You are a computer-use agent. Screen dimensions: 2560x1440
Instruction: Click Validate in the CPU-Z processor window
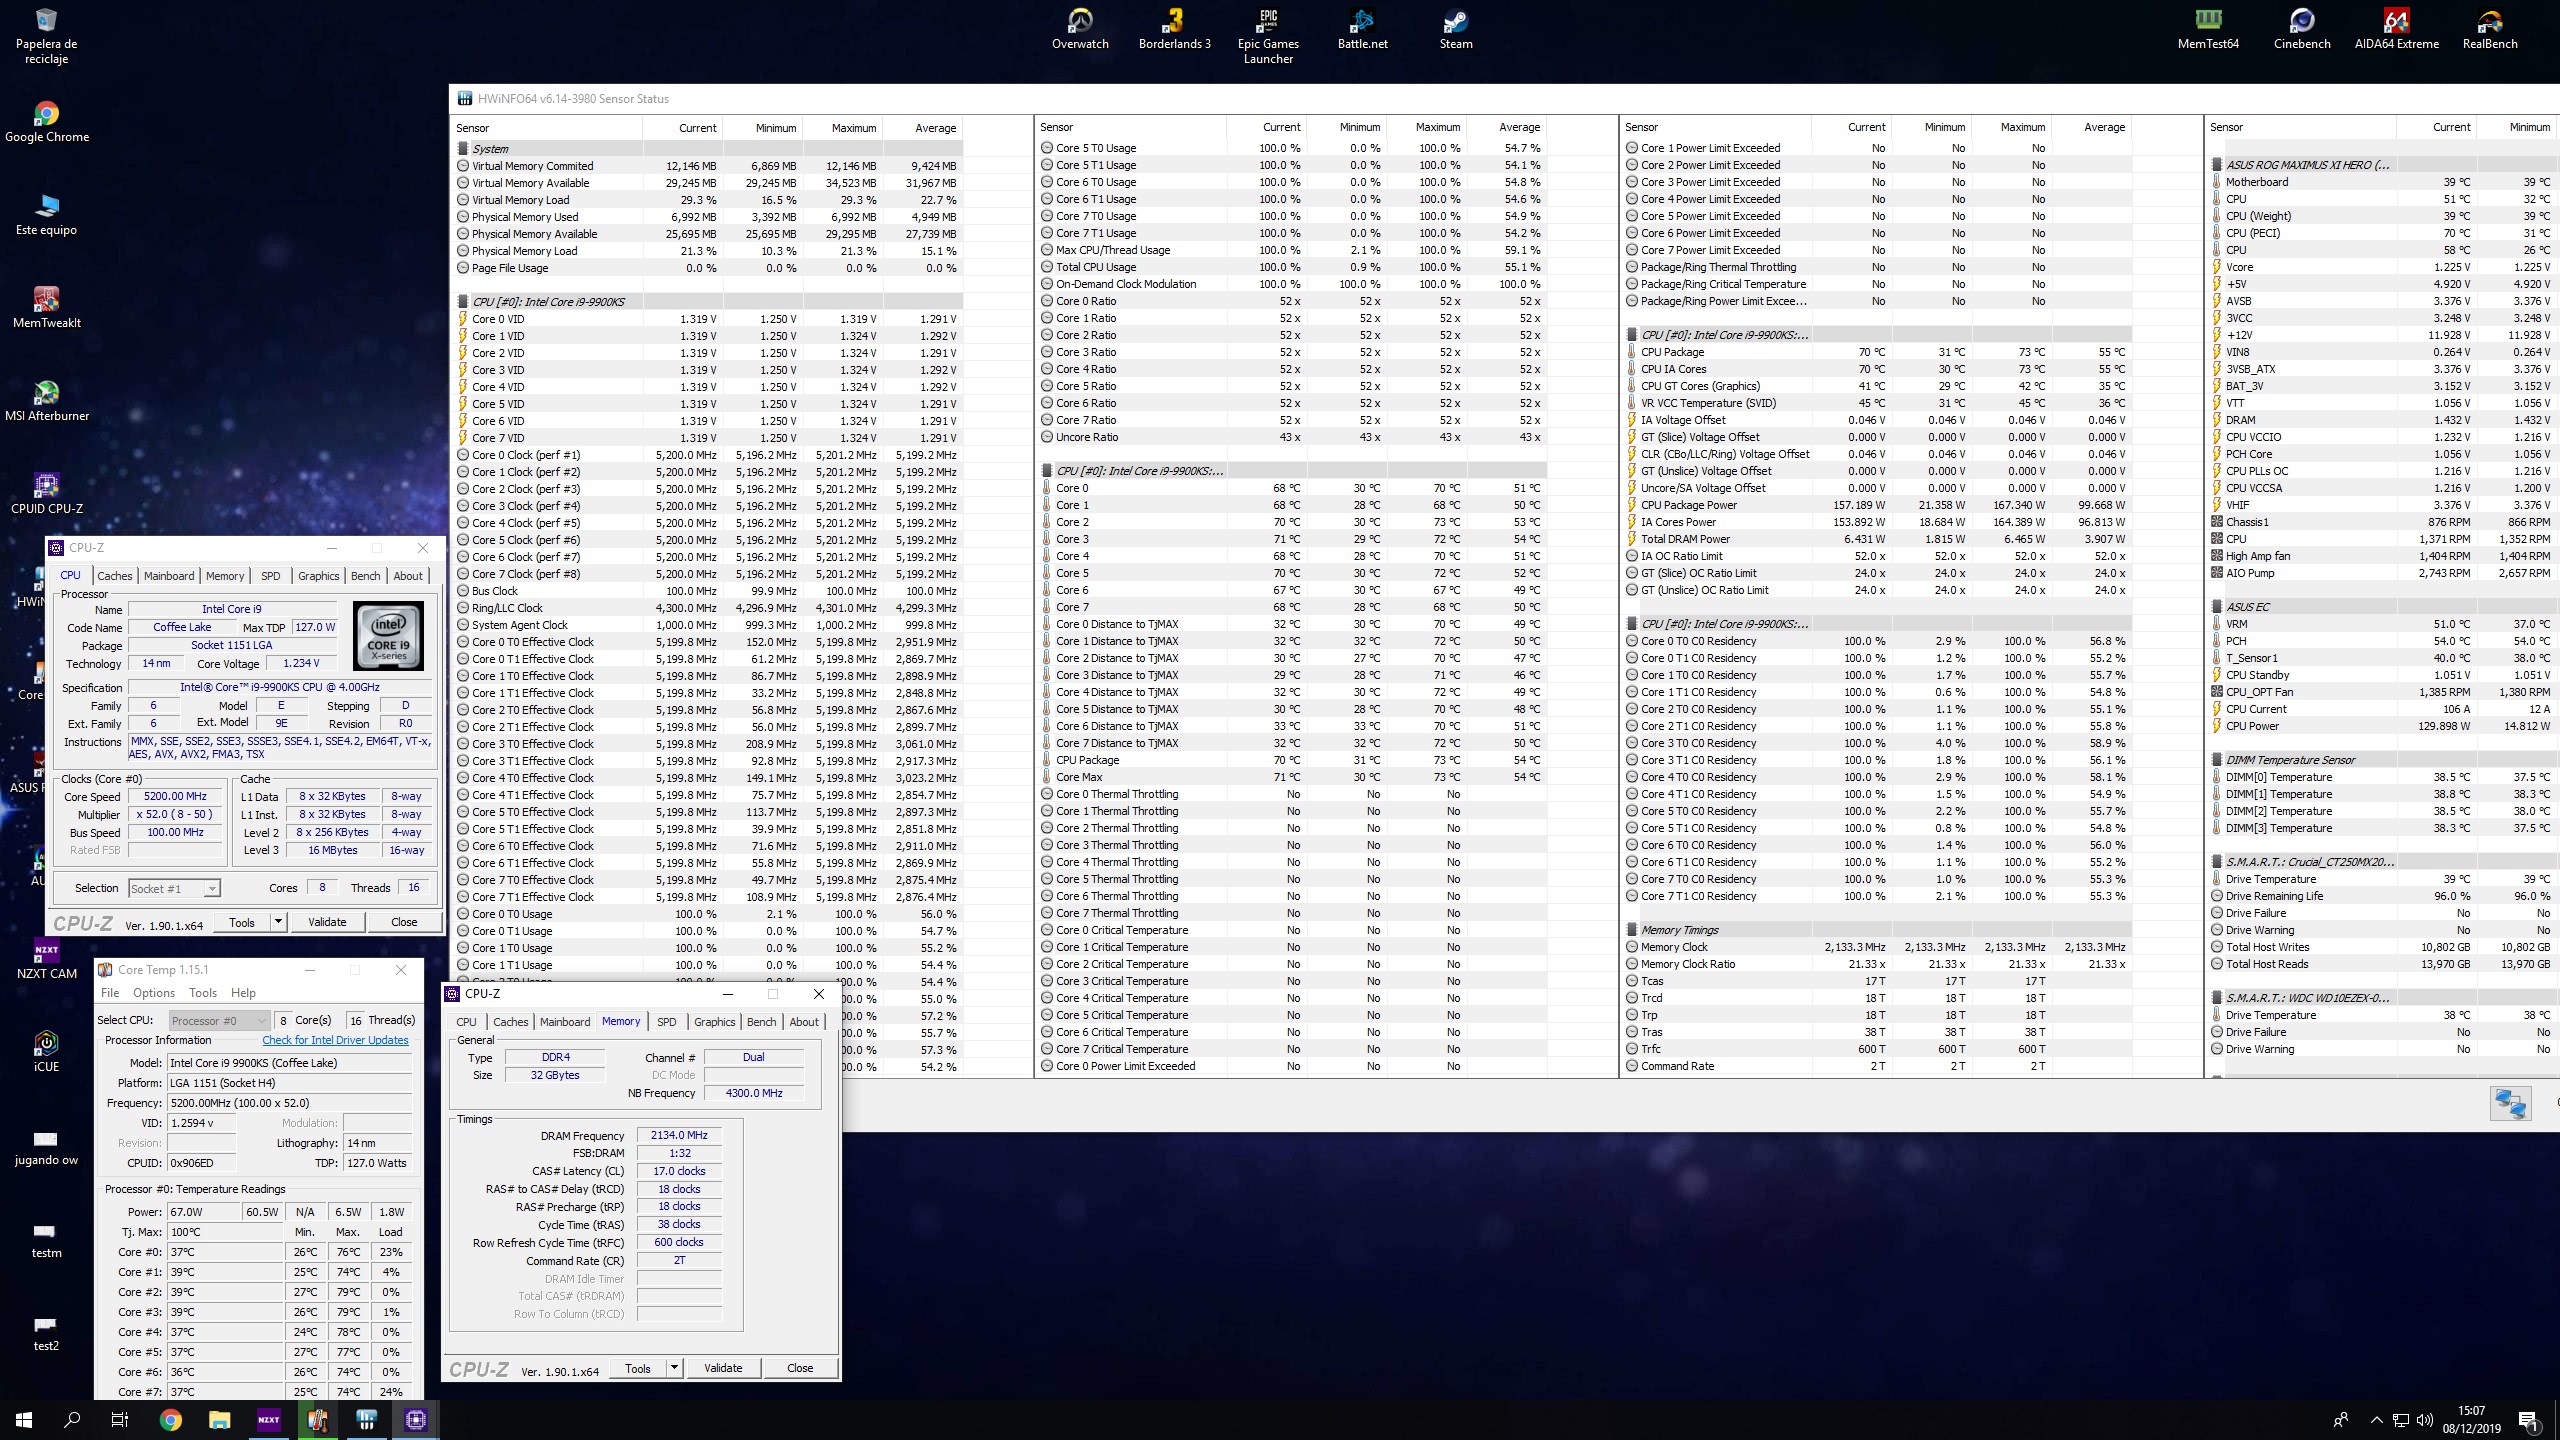pyautogui.click(x=327, y=922)
